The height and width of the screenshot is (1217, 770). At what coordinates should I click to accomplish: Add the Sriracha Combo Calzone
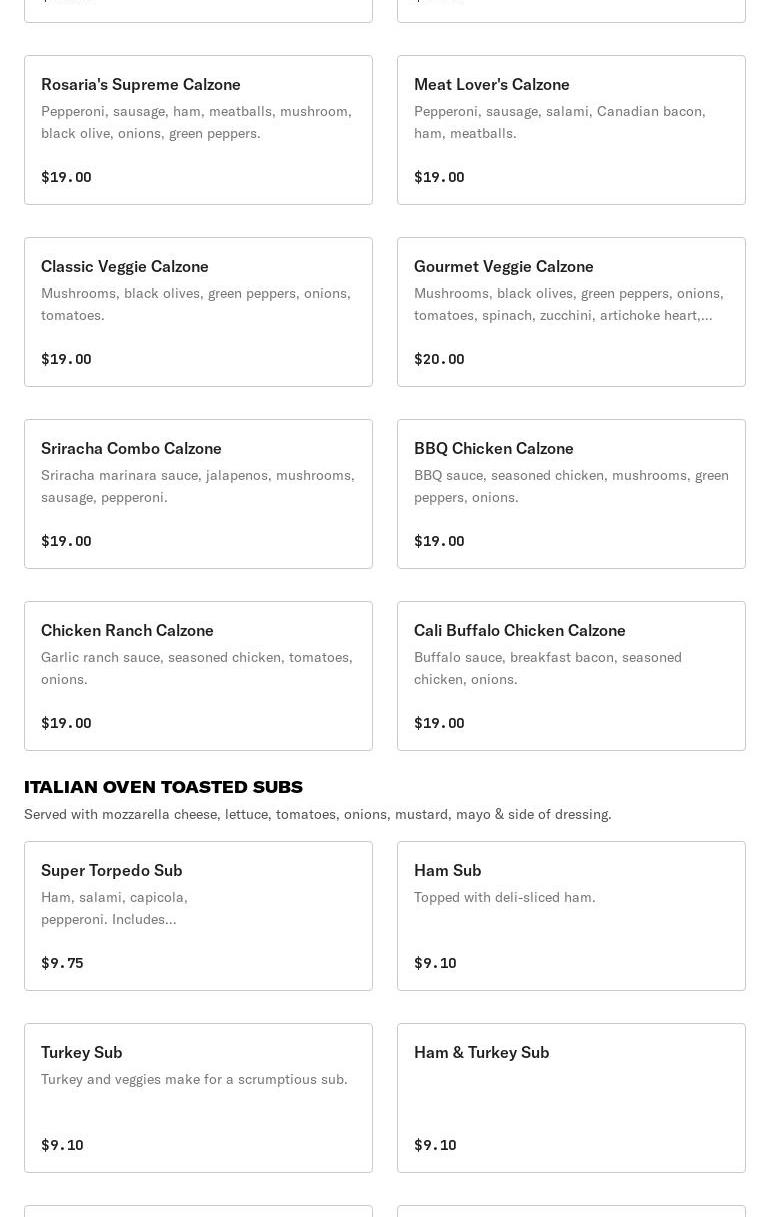(x=198, y=494)
